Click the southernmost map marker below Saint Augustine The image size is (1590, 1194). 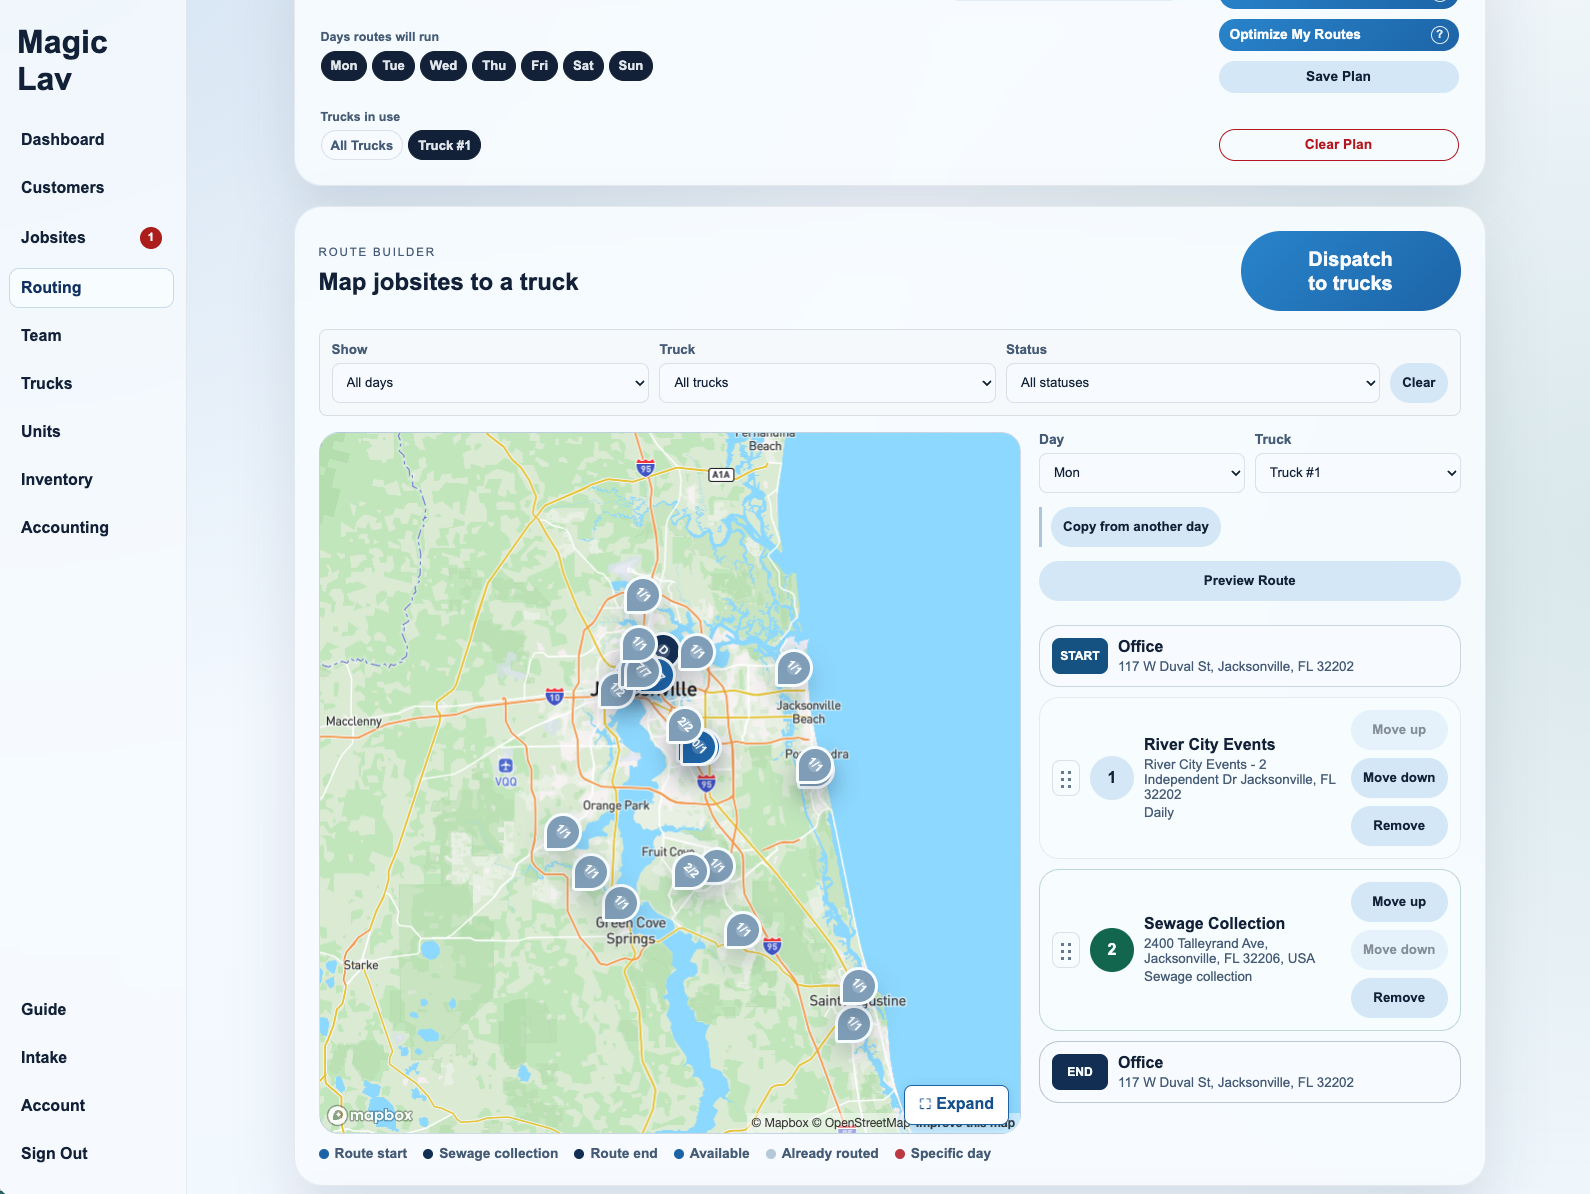[854, 1024]
